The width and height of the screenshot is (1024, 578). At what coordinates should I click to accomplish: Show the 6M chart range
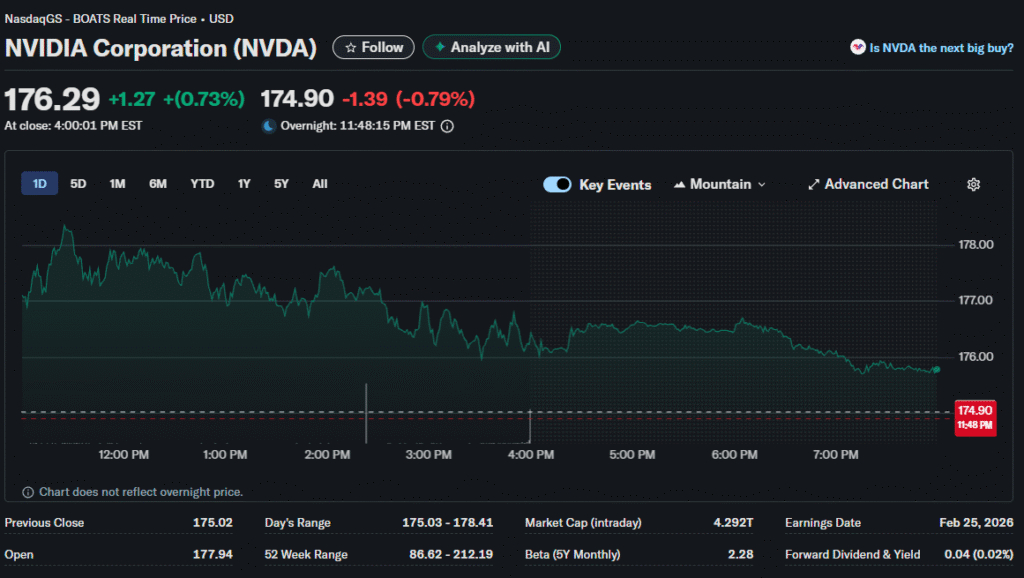pos(158,184)
